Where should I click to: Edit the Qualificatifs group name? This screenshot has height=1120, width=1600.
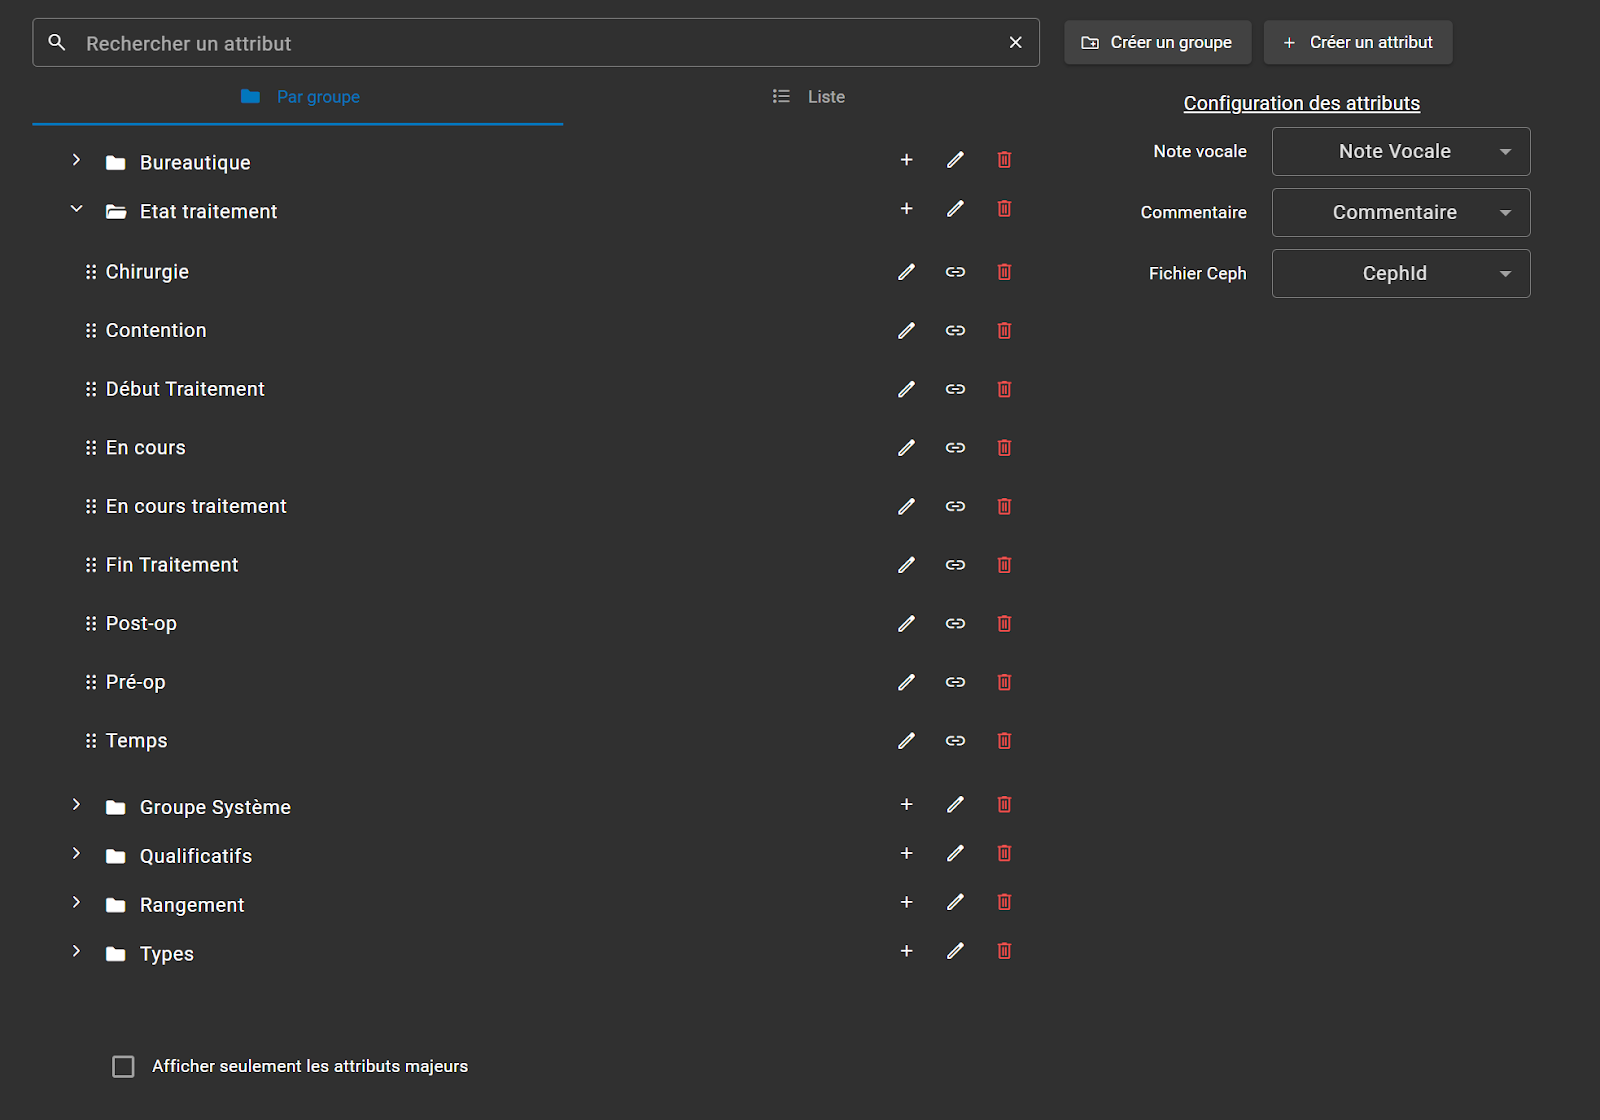pyautogui.click(x=955, y=854)
